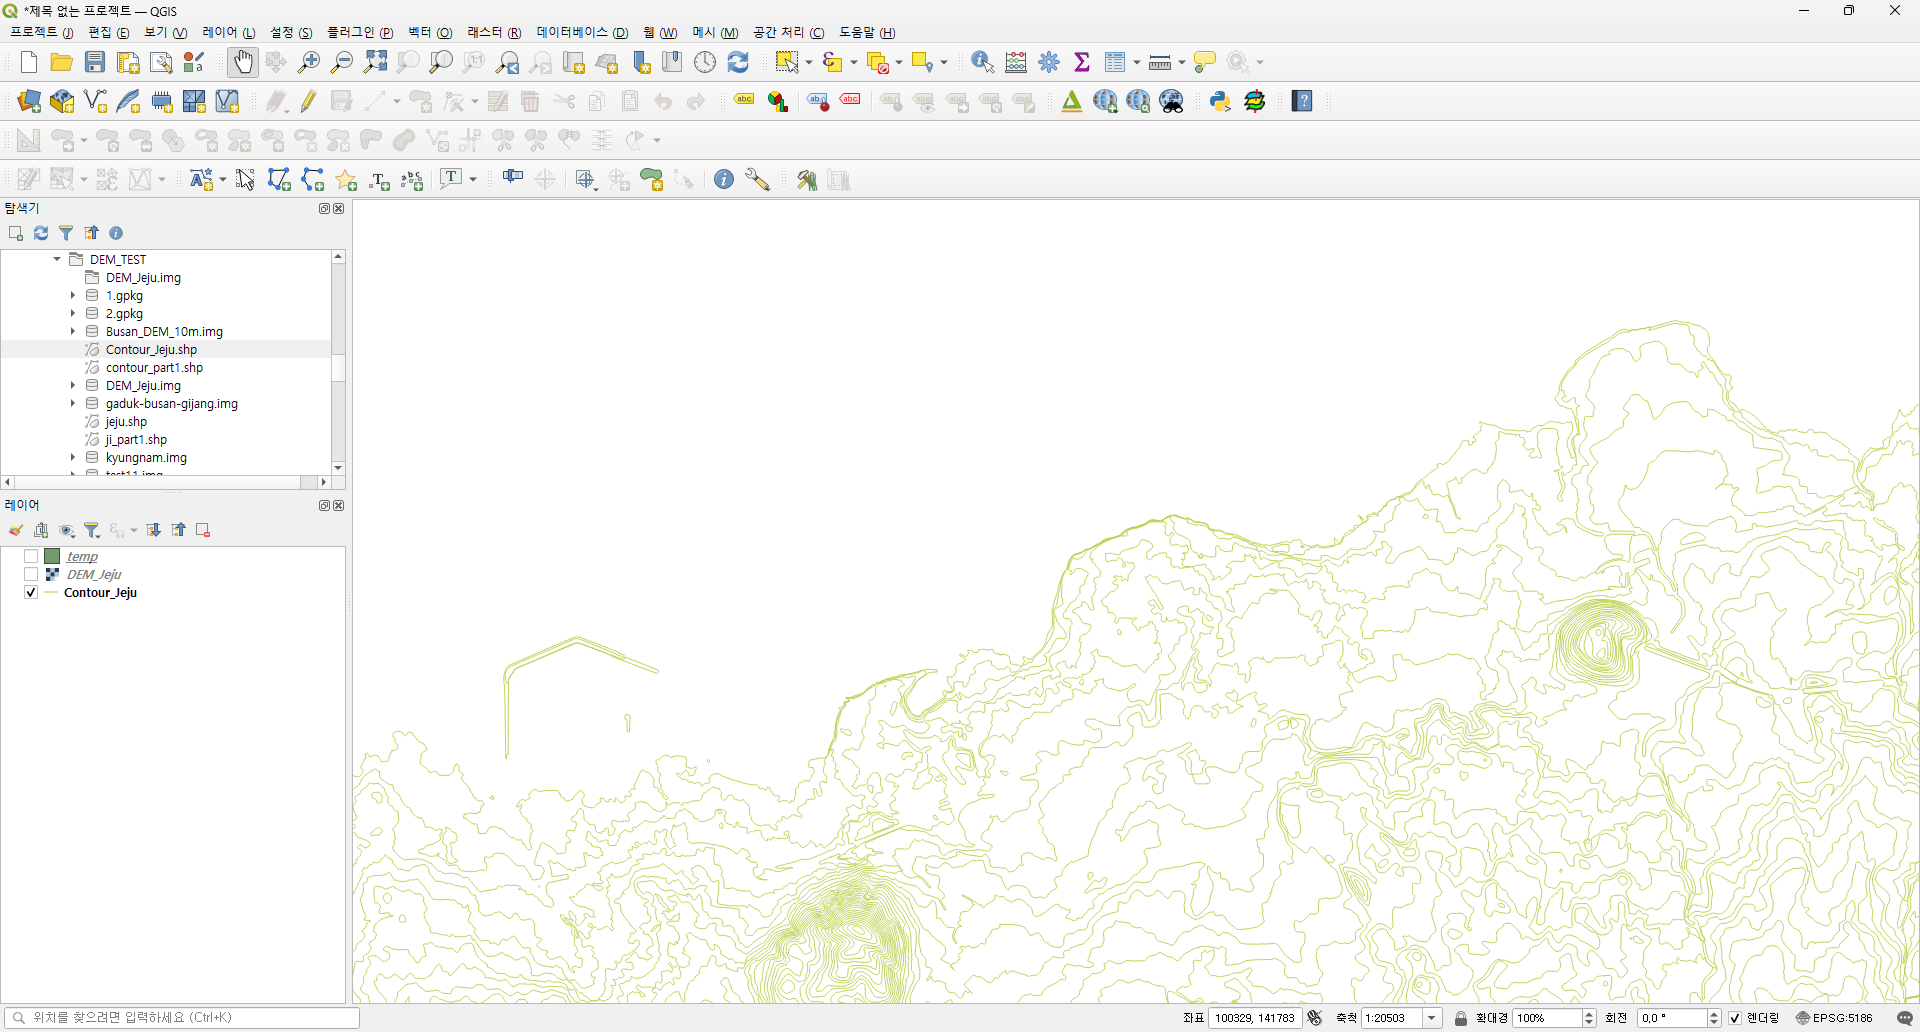Increase the magnifier value with up arrow
Screen dimensions: 1920x1032
(x=1589, y=1014)
